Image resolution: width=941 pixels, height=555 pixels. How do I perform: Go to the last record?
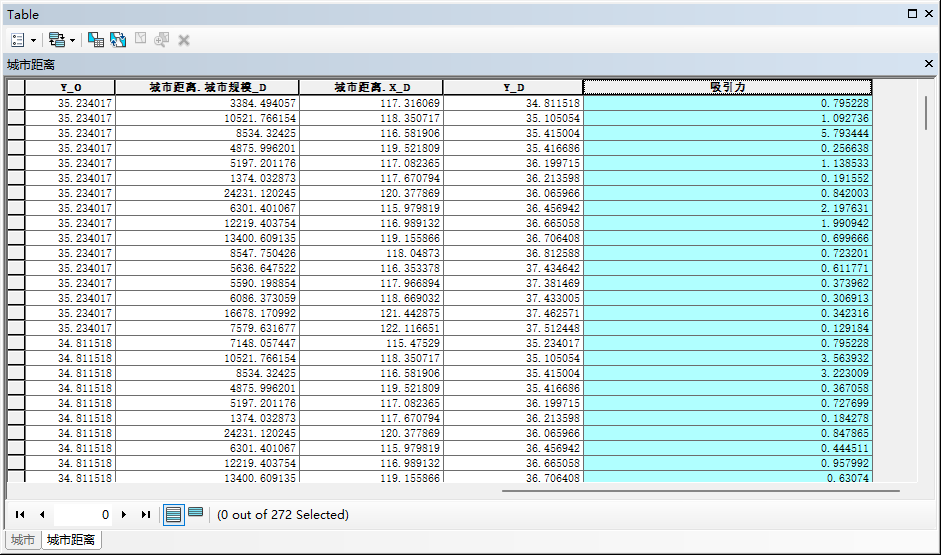pyautogui.click(x=145, y=514)
